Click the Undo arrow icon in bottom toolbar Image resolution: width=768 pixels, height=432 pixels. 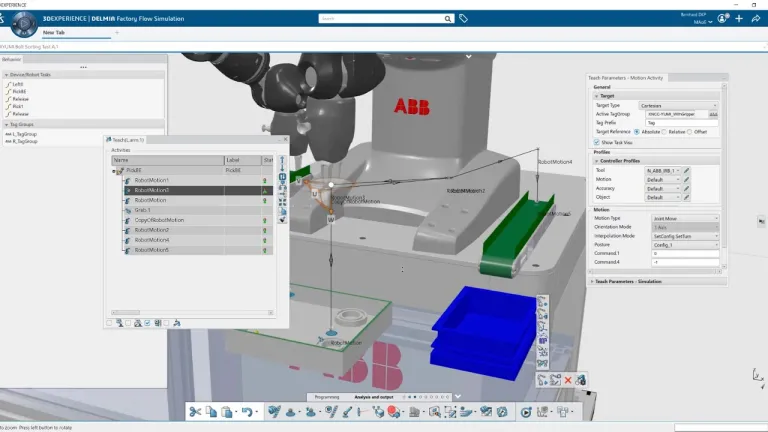246,412
